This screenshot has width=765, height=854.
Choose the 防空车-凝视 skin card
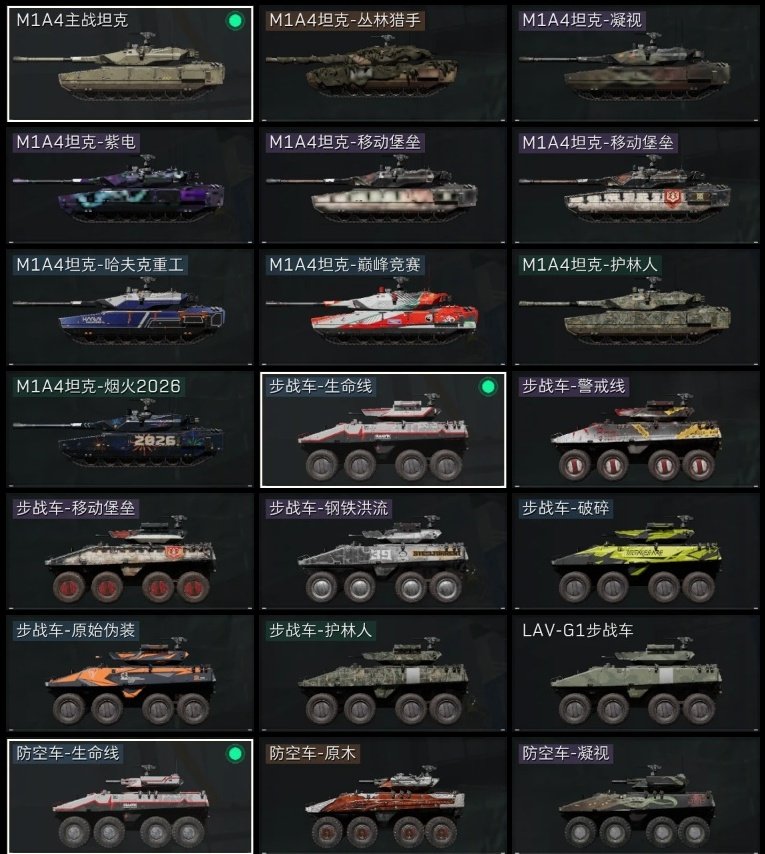coord(635,796)
